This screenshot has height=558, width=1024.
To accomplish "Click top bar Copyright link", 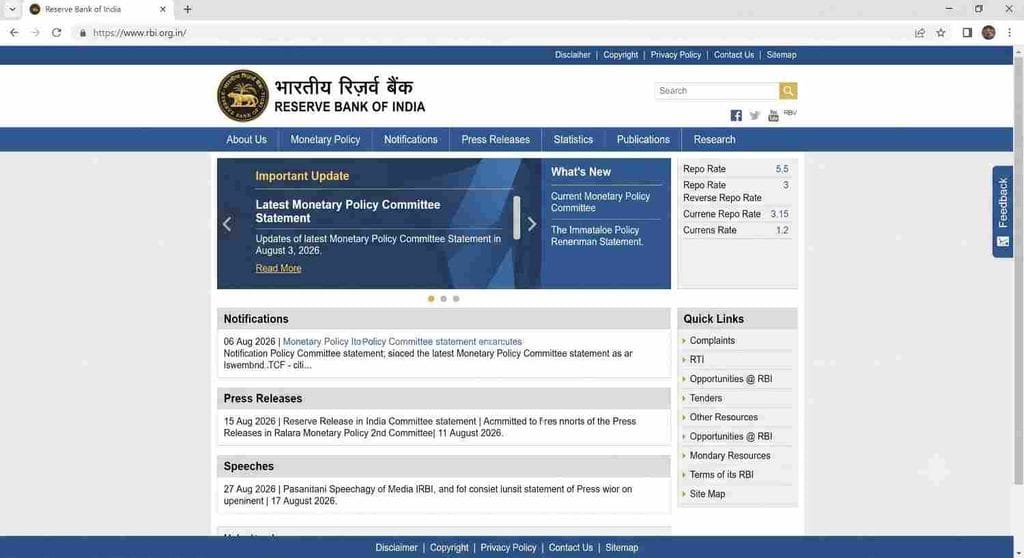I will click(620, 55).
